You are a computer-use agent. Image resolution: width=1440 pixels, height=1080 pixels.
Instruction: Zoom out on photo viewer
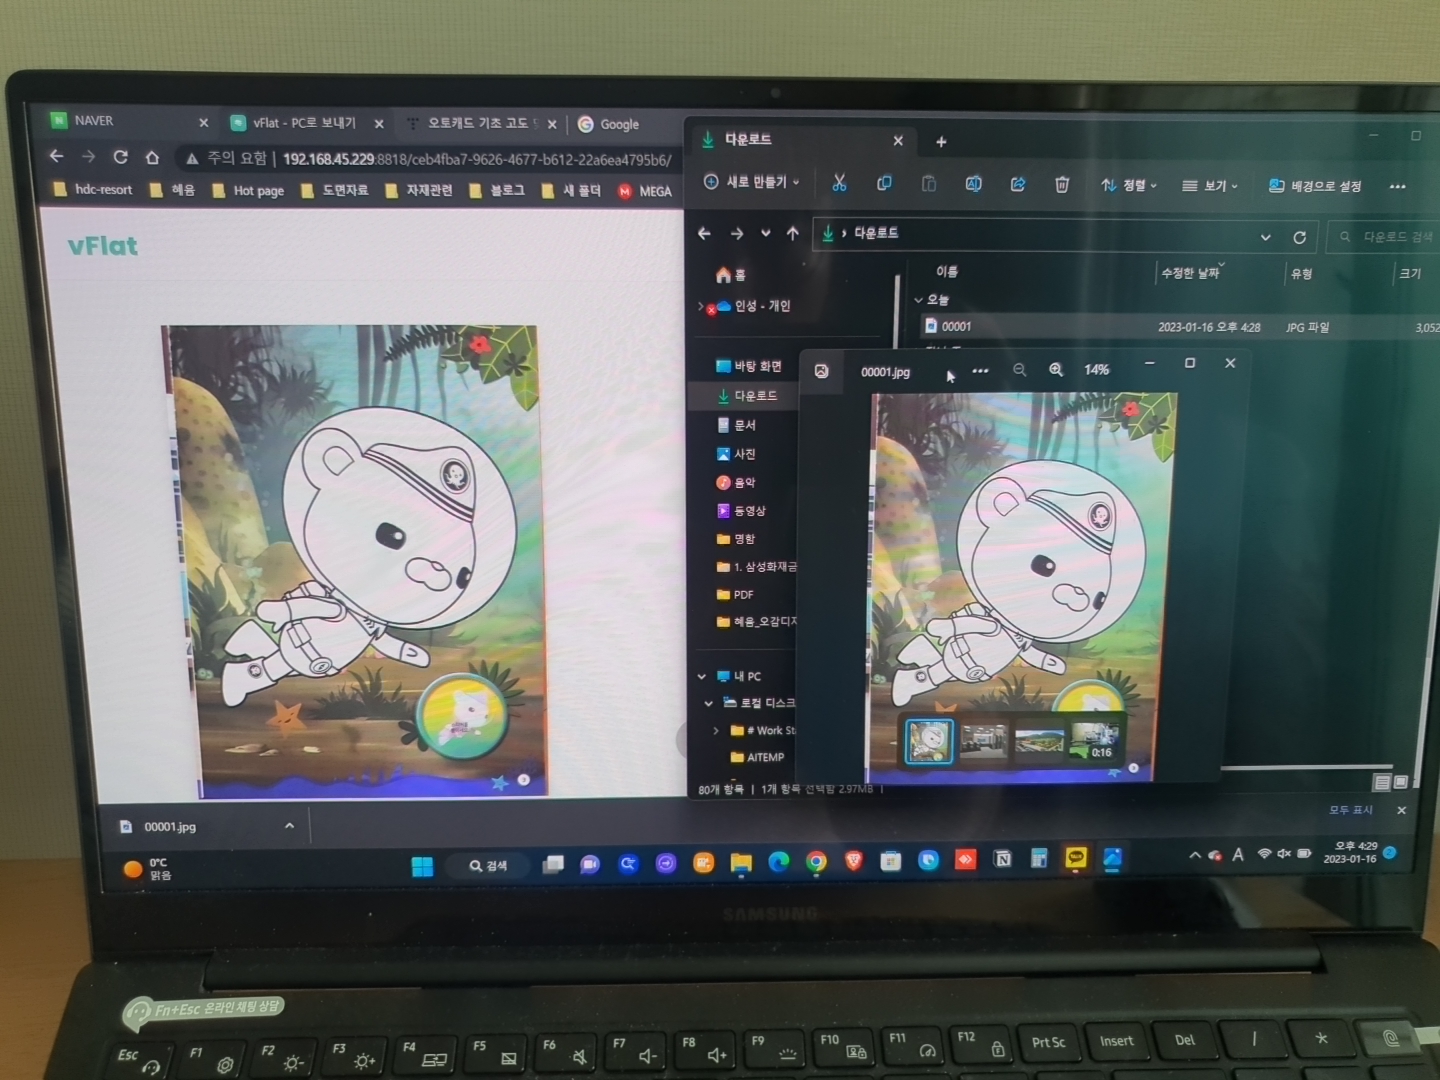(x=1019, y=370)
